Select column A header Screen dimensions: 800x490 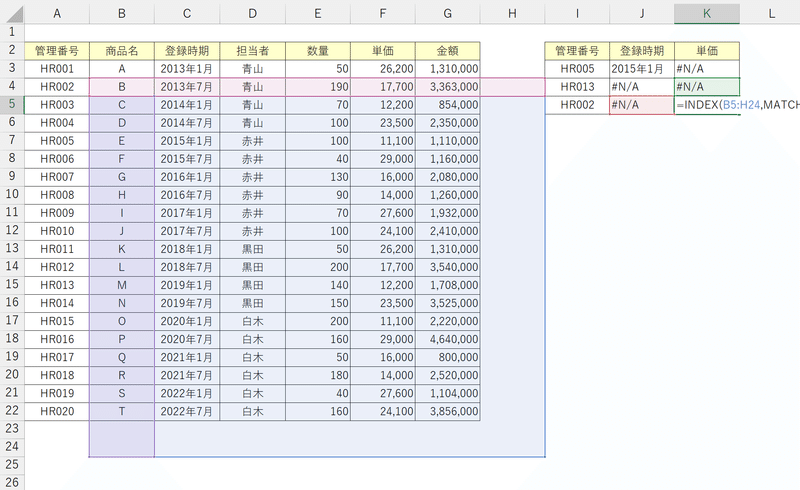point(57,14)
